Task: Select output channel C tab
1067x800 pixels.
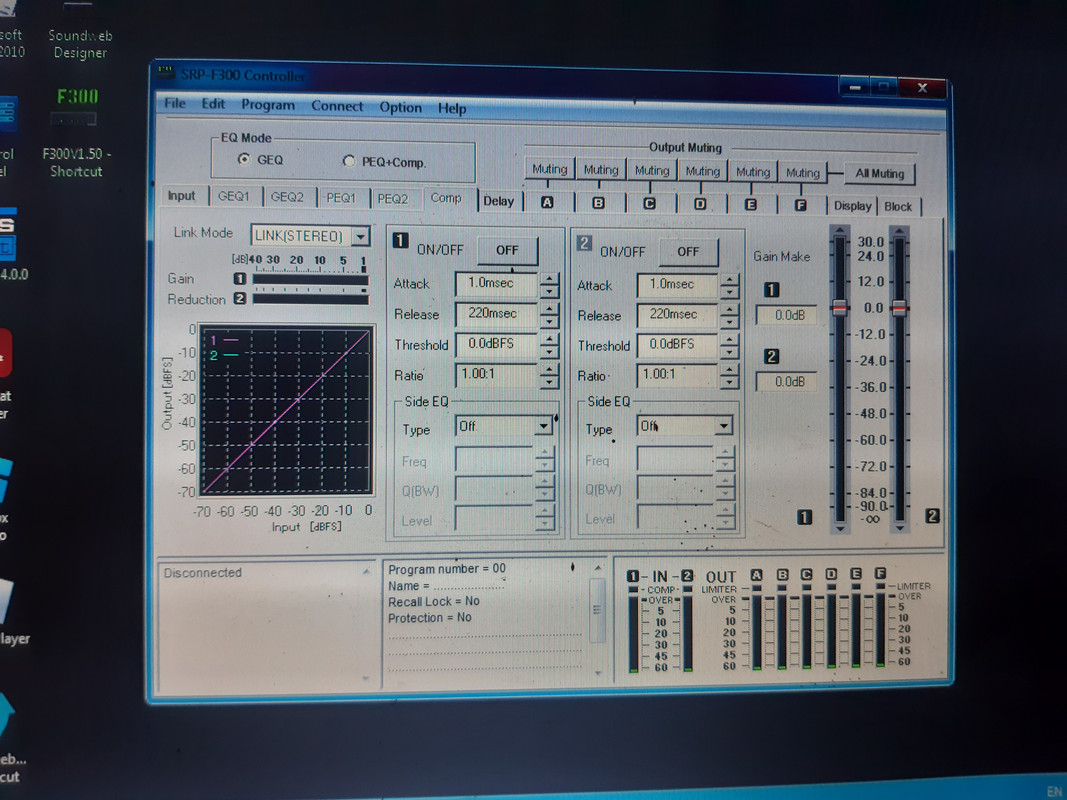Action: click(649, 203)
